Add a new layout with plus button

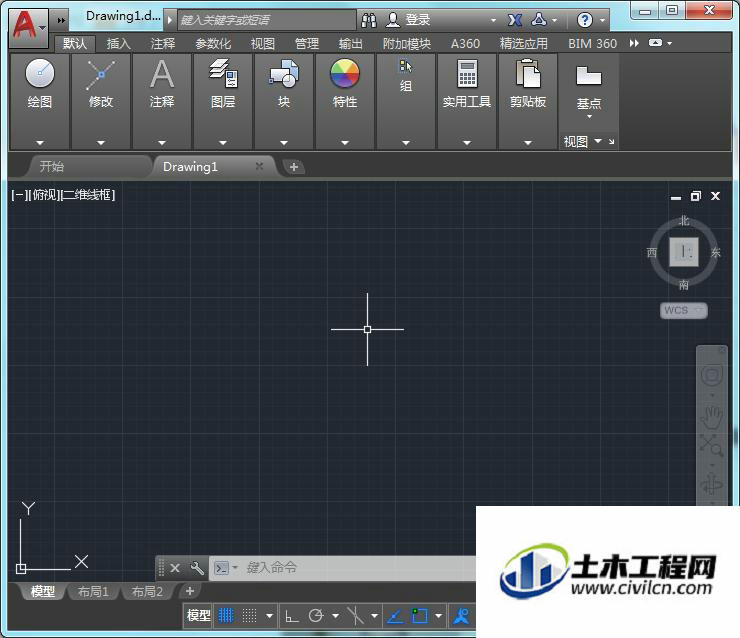[x=190, y=591]
